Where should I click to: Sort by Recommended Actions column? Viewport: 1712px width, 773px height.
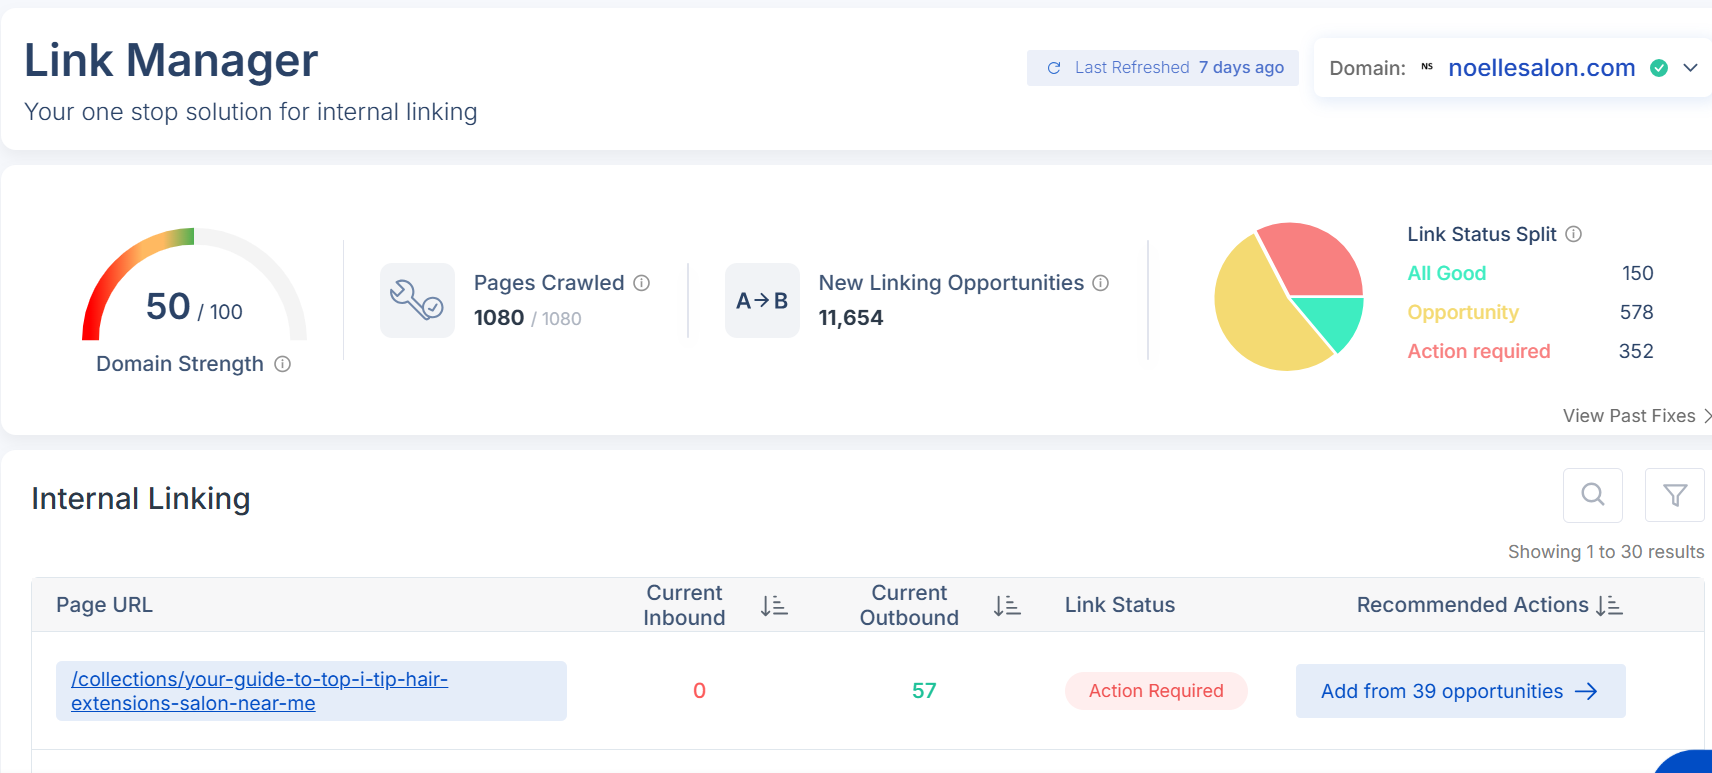1609,605
